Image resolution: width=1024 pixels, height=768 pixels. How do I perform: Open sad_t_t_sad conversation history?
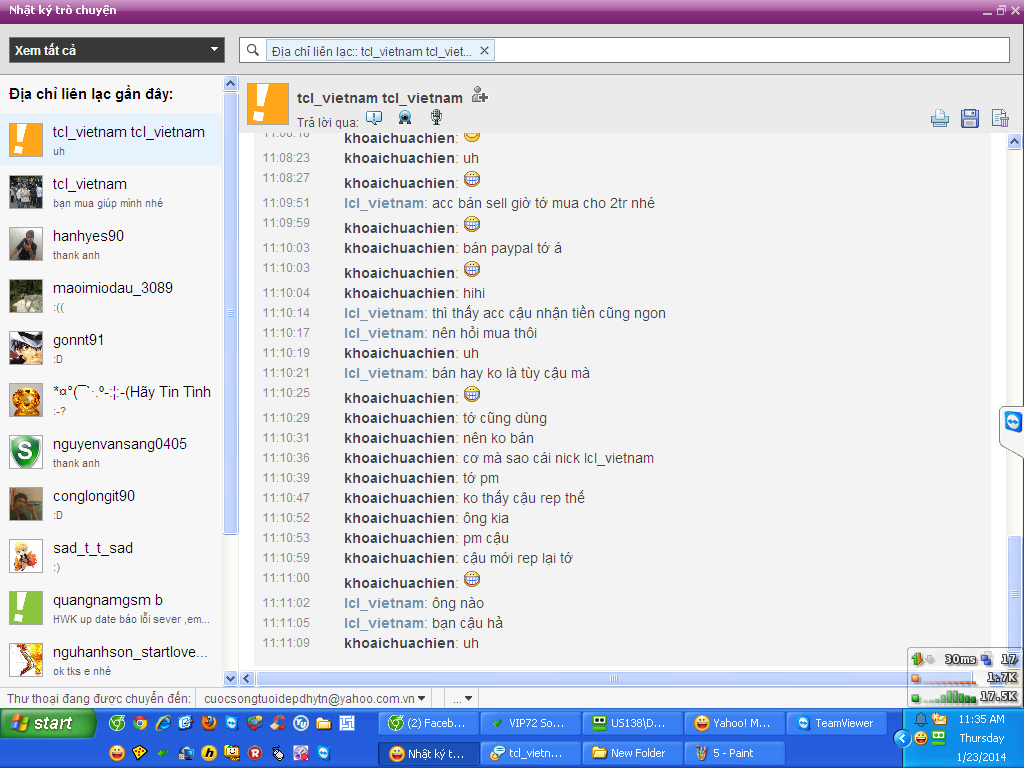tap(111, 556)
